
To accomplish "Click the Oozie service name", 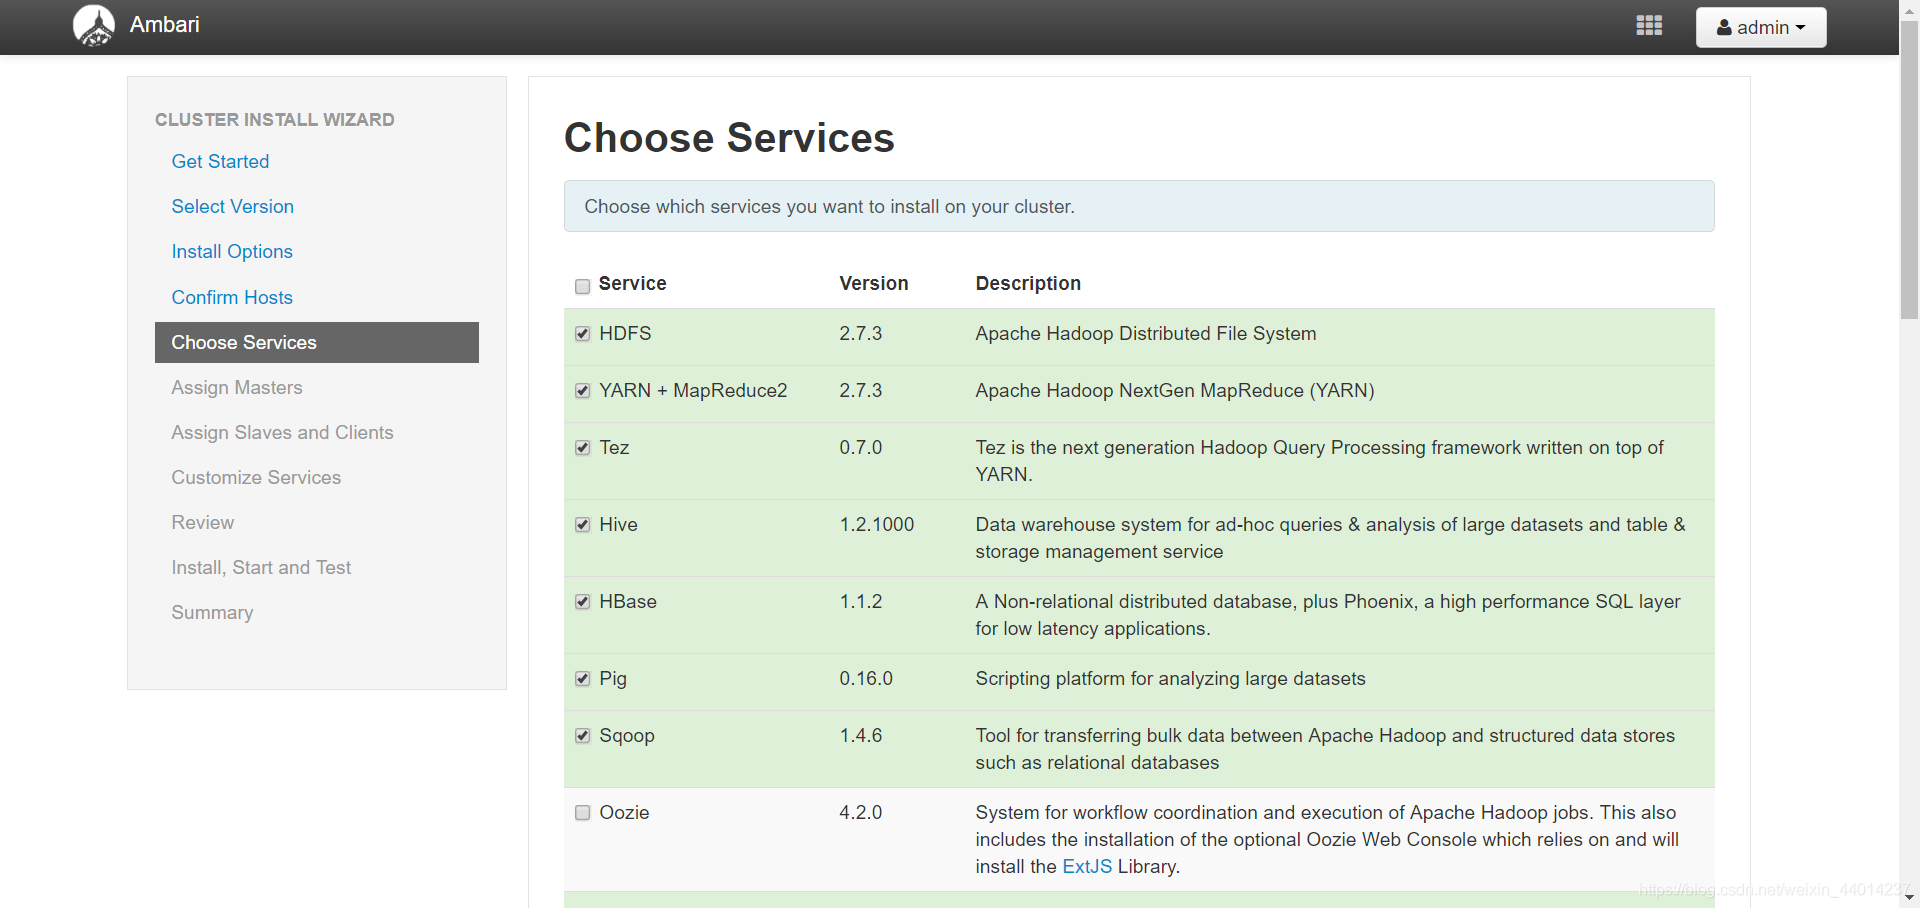I will 624,812.
